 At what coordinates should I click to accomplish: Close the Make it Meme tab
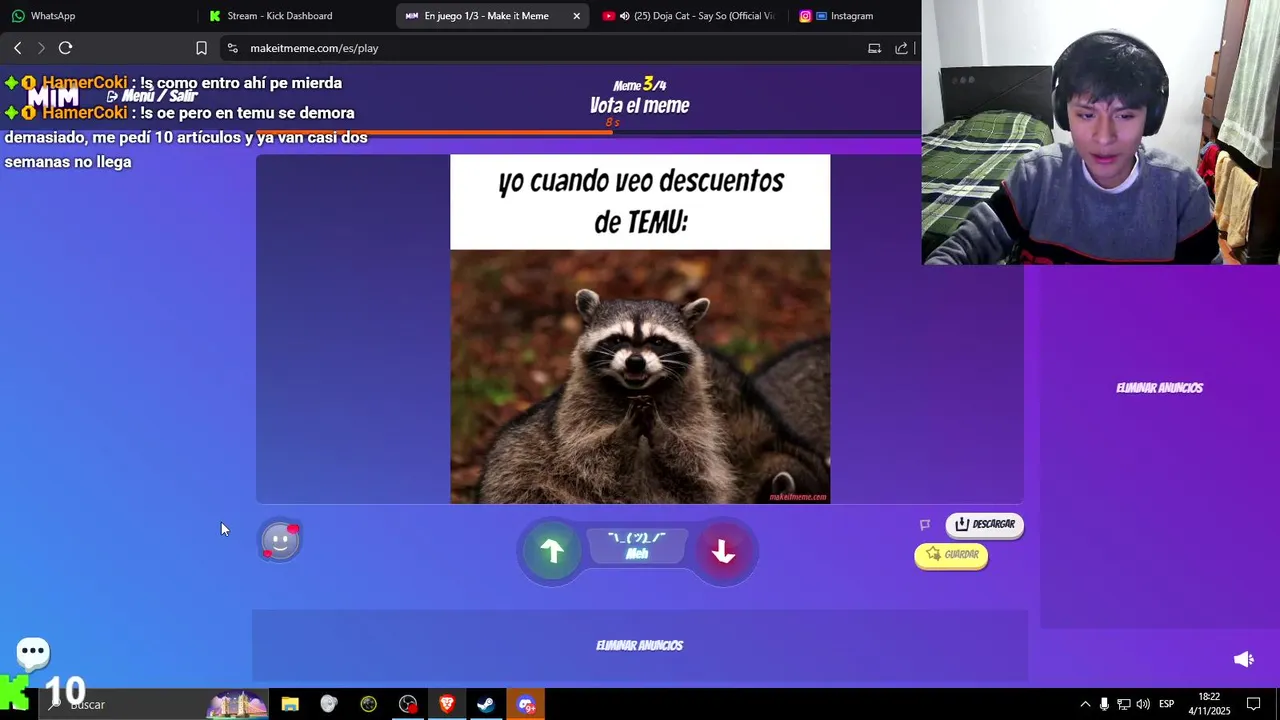tap(576, 16)
